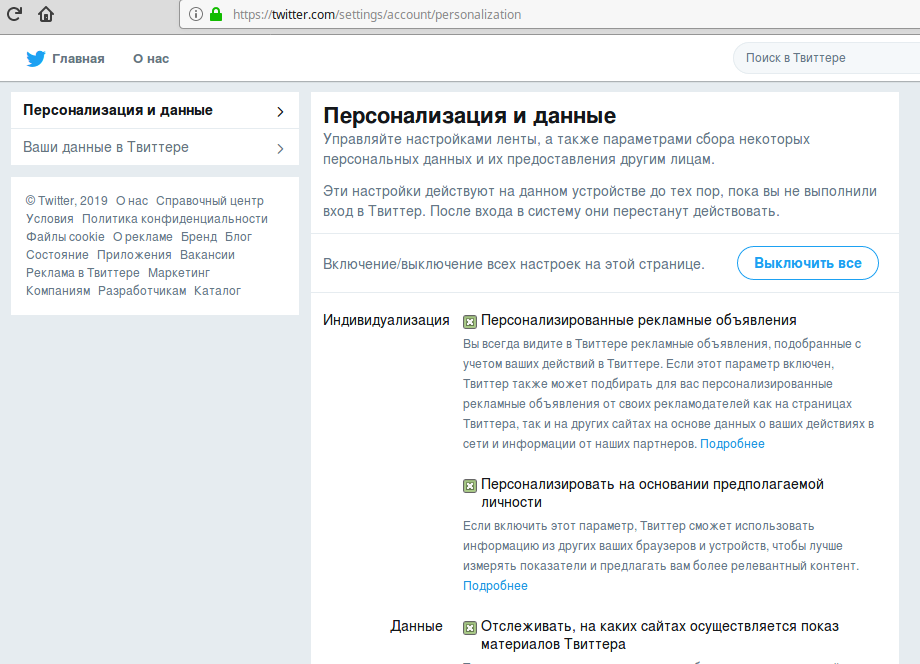This screenshot has width=920, height=664.
Task: Click the Данные section label
Action: pos(417,626)
